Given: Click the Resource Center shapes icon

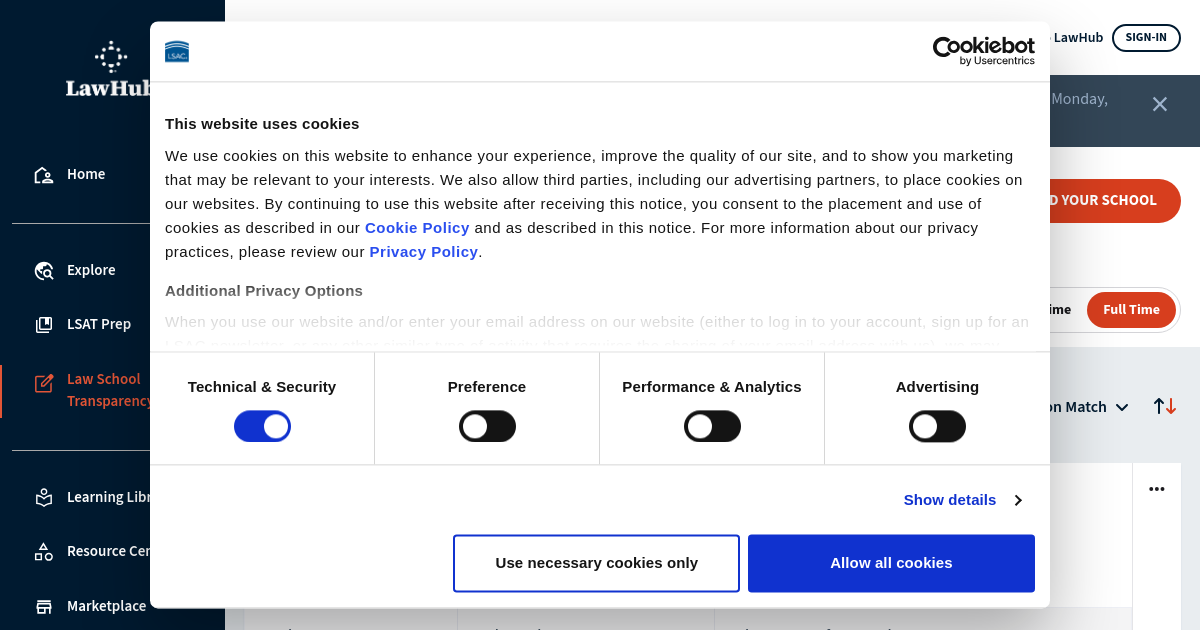Looking at the screenshot, I should coord(44,552).
